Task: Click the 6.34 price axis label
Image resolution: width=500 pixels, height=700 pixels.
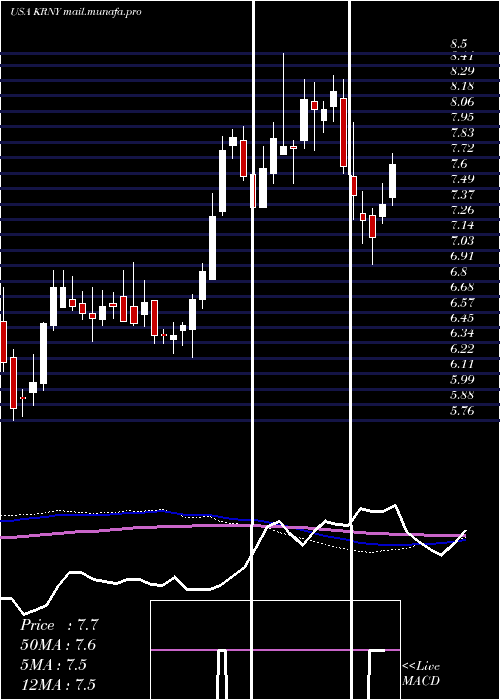Action: pos(462,333)
